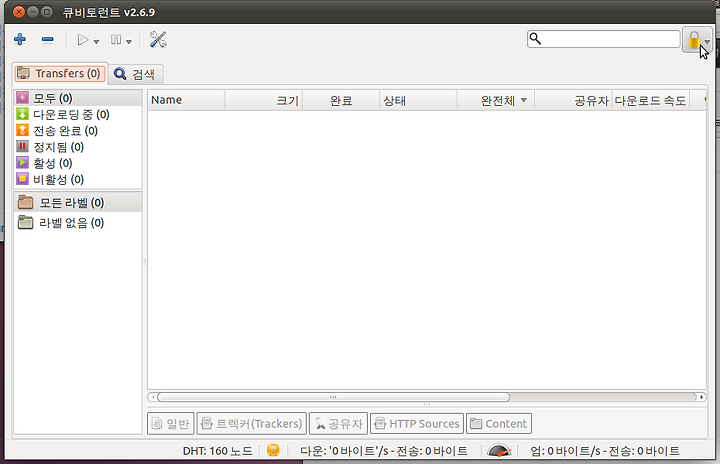Click the orange completed filter icon
This screenshot has width=720, height=464.
click(22, 130)
